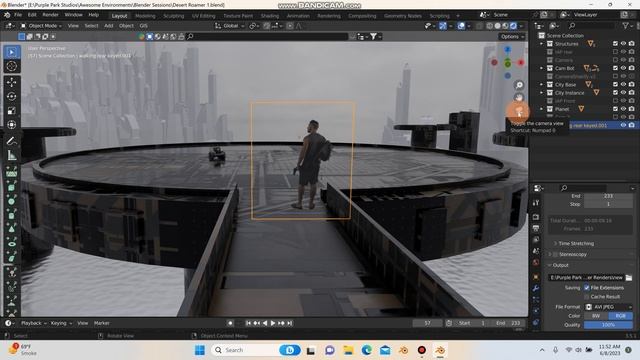Click the zoom magnifier in viewport
This screenshot has width=640, height=360.
[519, 85]
